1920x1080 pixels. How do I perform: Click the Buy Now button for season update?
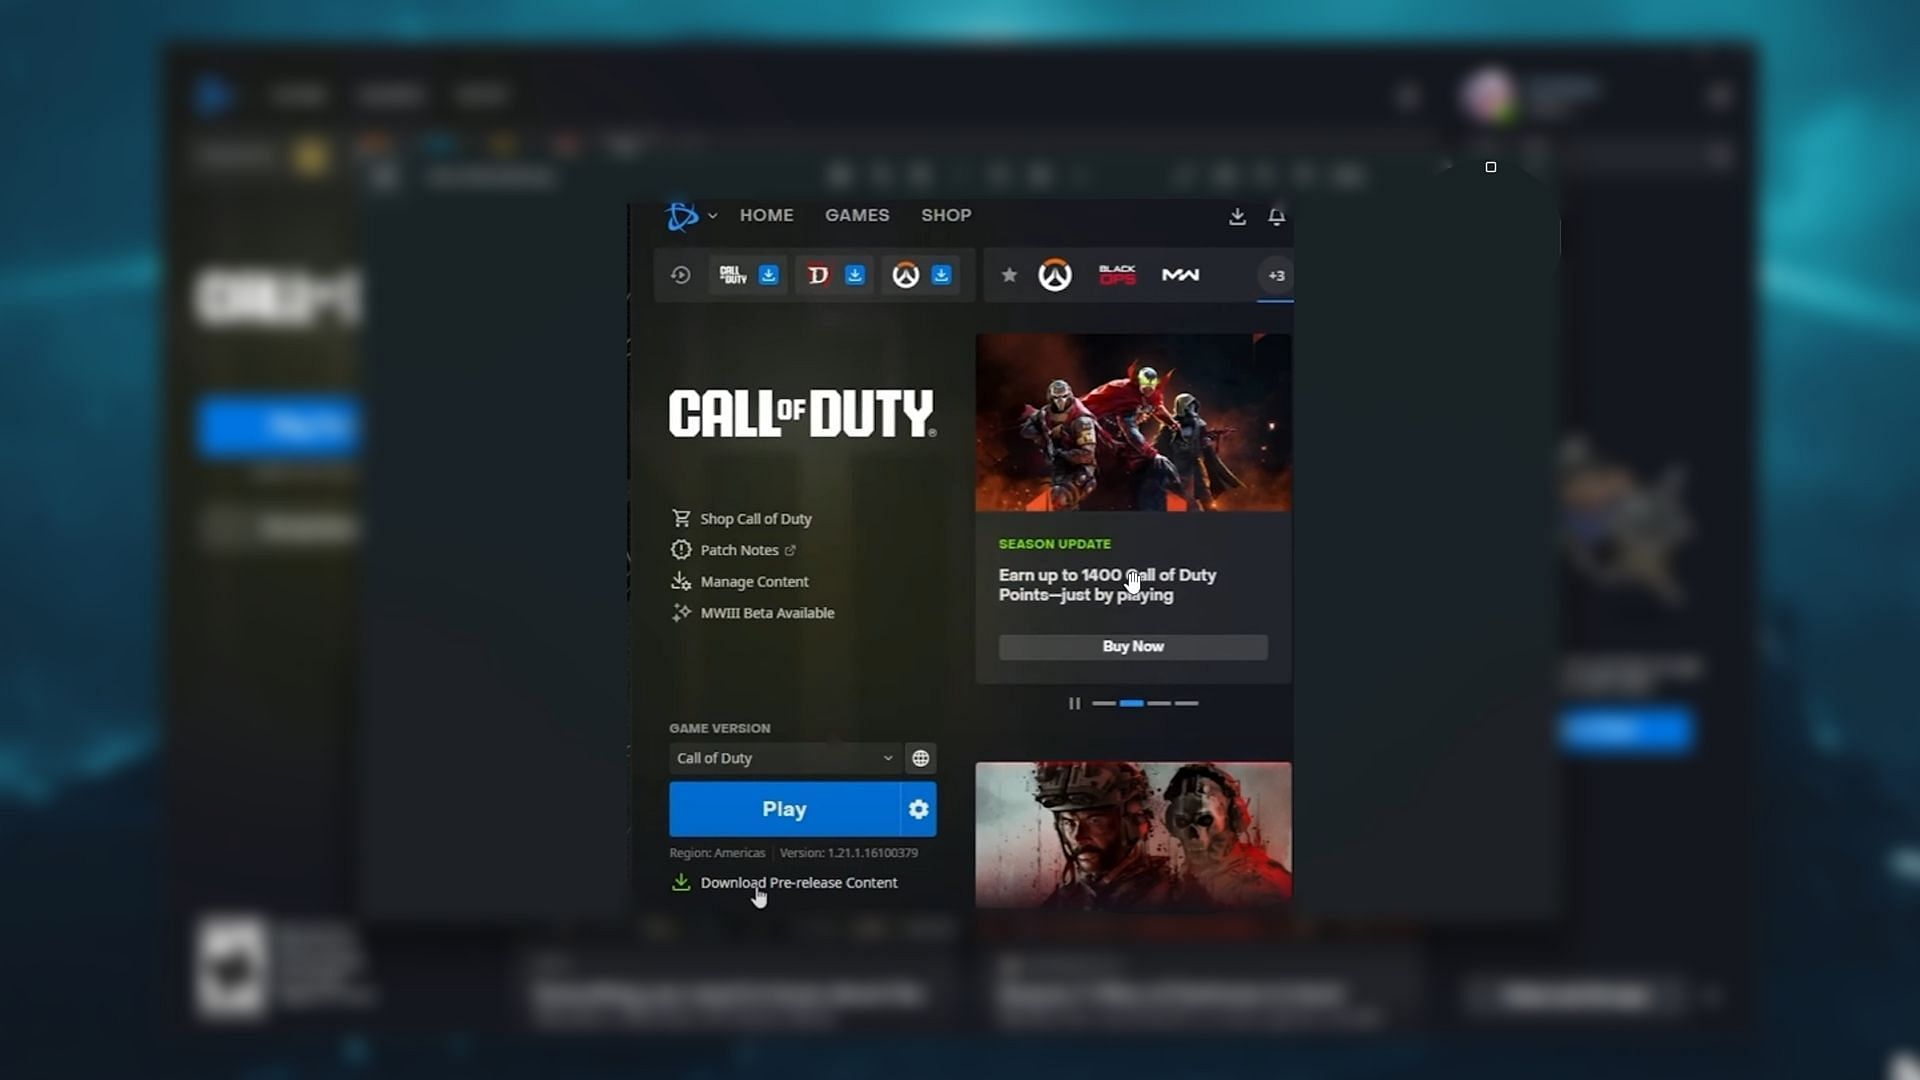tap(1131, 646)
